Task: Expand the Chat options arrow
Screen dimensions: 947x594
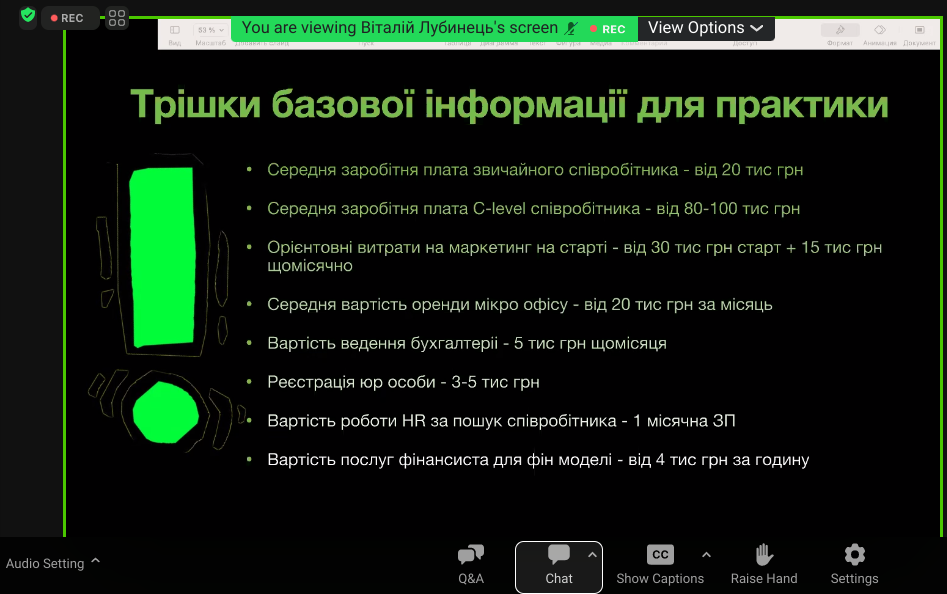Action: tap(591, 555)
